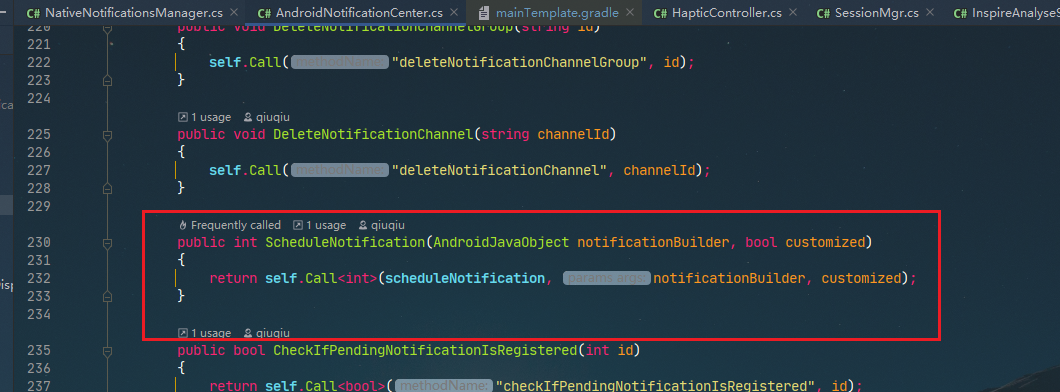Image resolution: width=1060 pixels, height=392 pixels.
Task: Click the methodName inlay hint on line 227
Action: (x=340, y=170)
